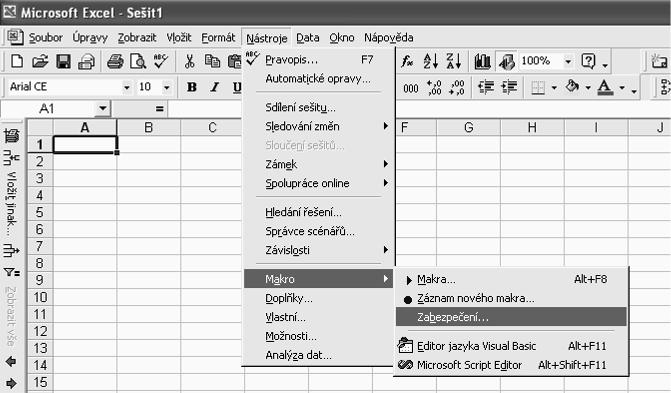The height and width of the screenshot is (393, 671).
Task: Expand the Arial CE font dropdown
Action: tap(127, 87)
